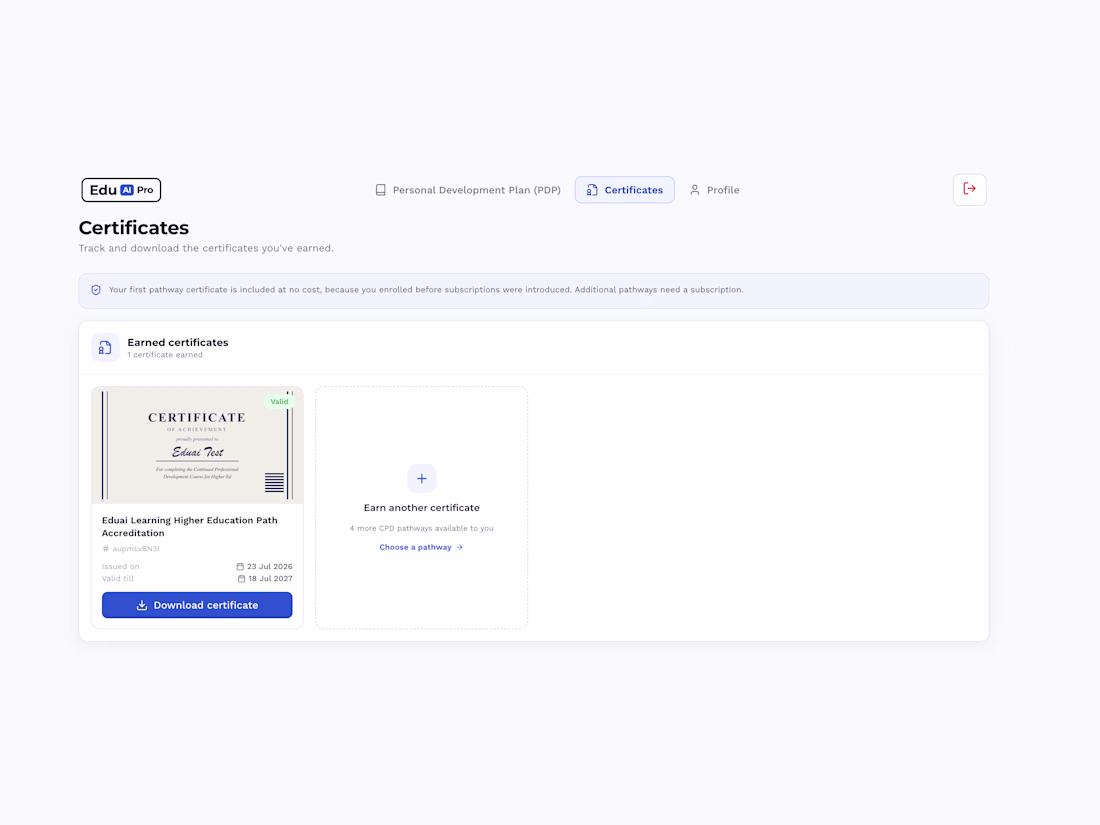Click the hash icon beside the certificate ID
The height and width of the screenshot is (825, 1100).
(x=106, y=549)
